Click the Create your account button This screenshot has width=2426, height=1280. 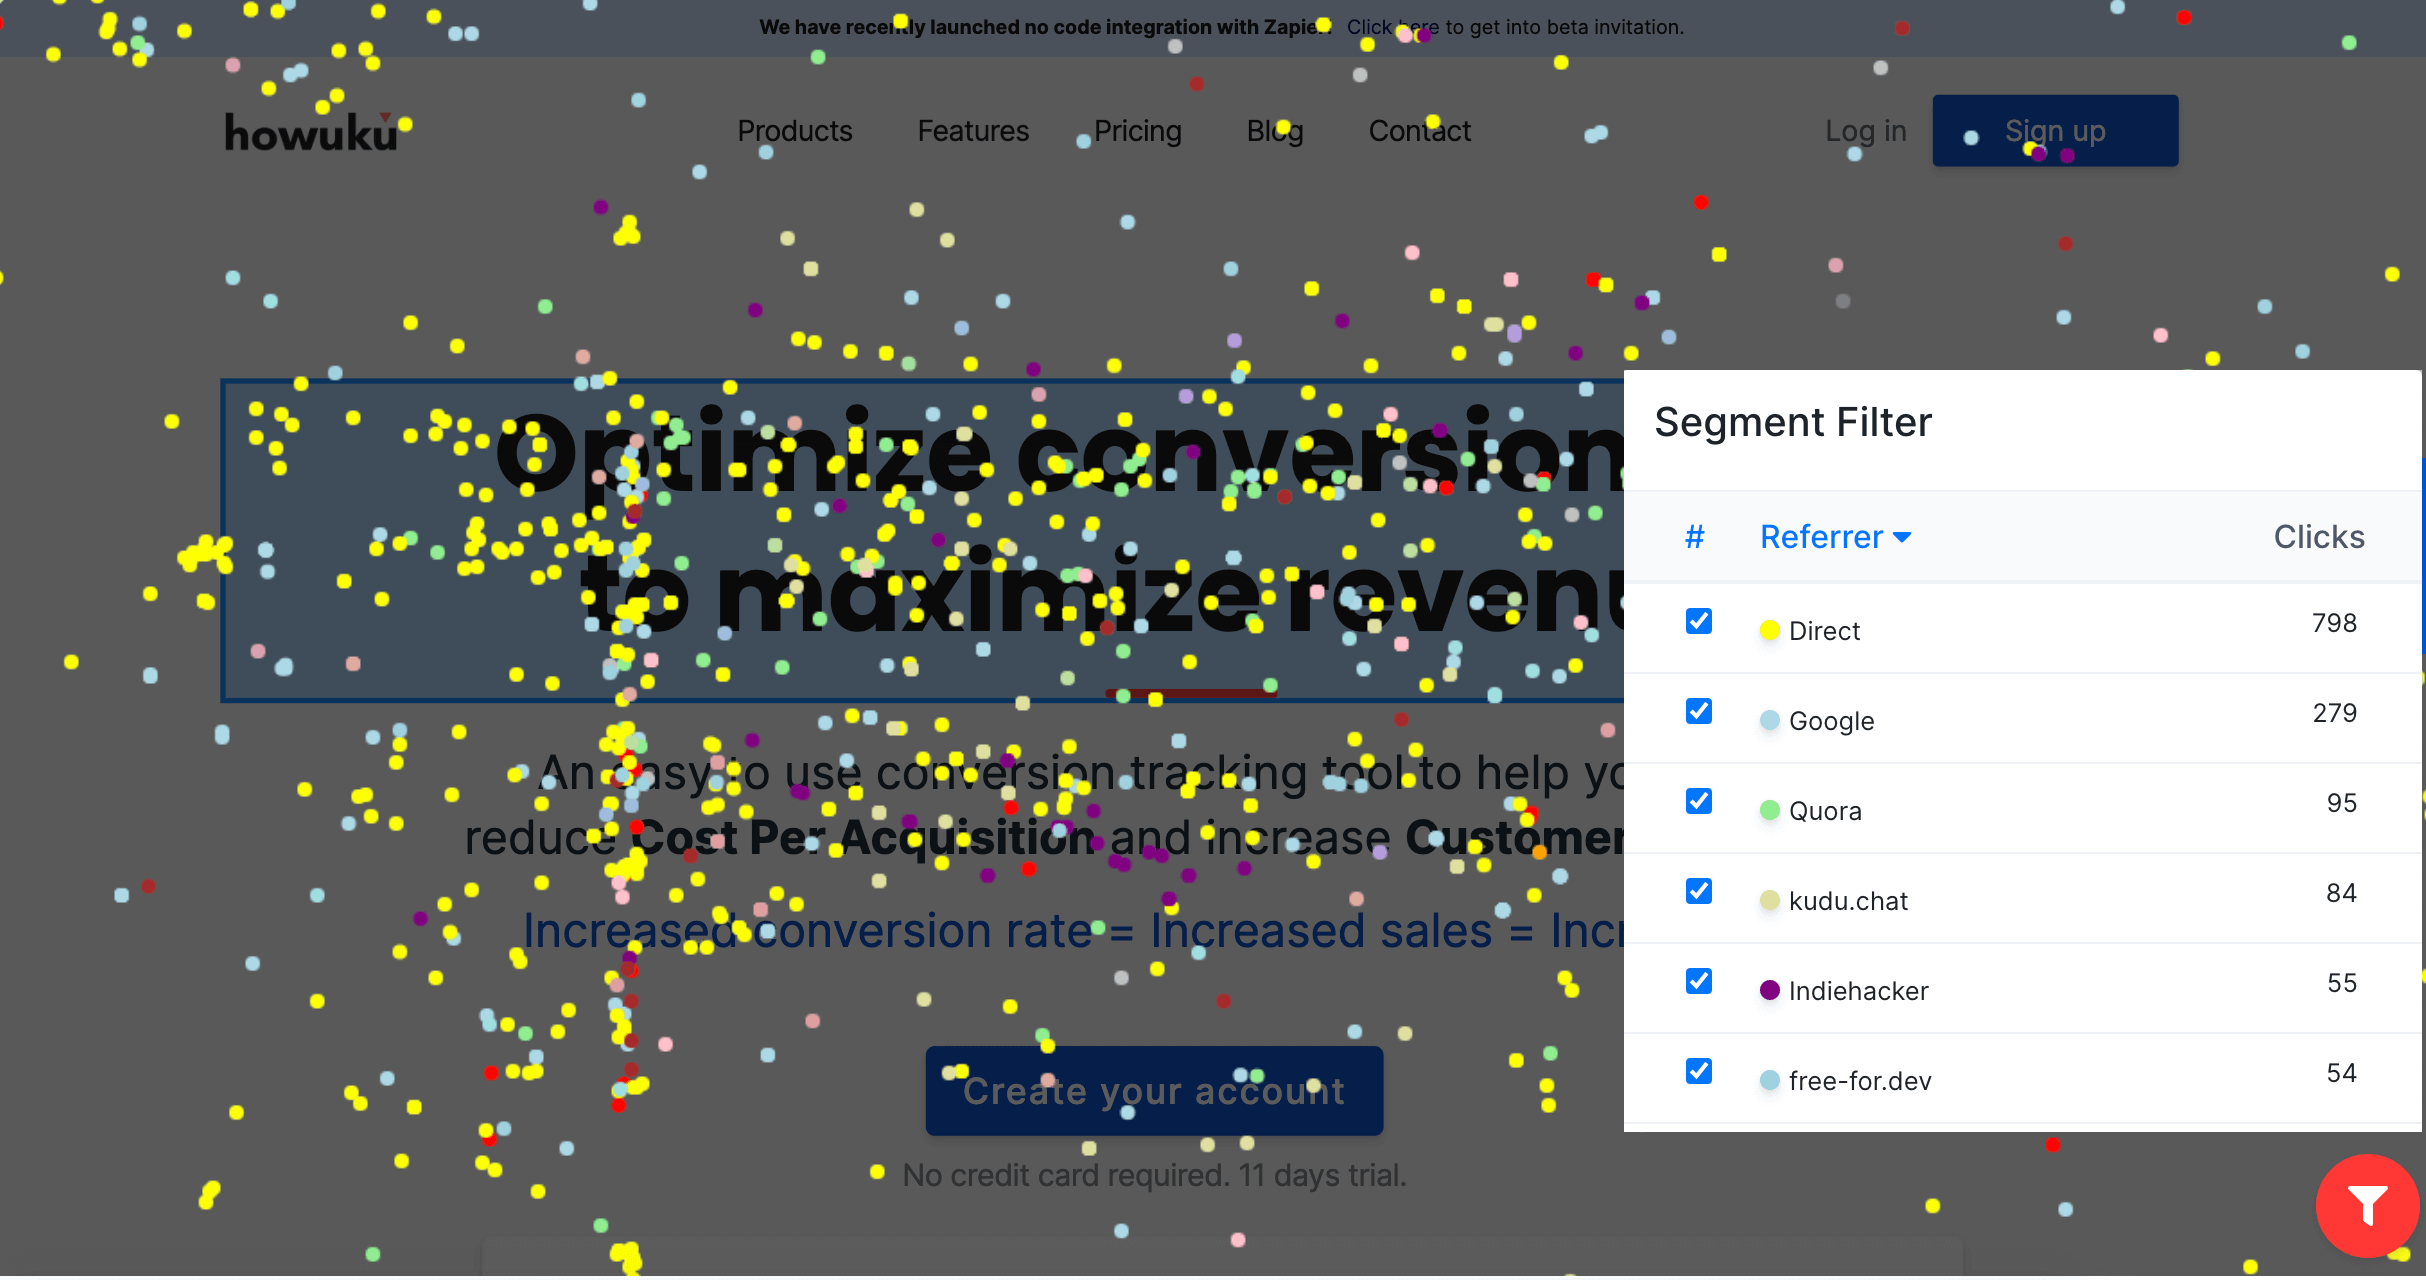[1154, 1091]
